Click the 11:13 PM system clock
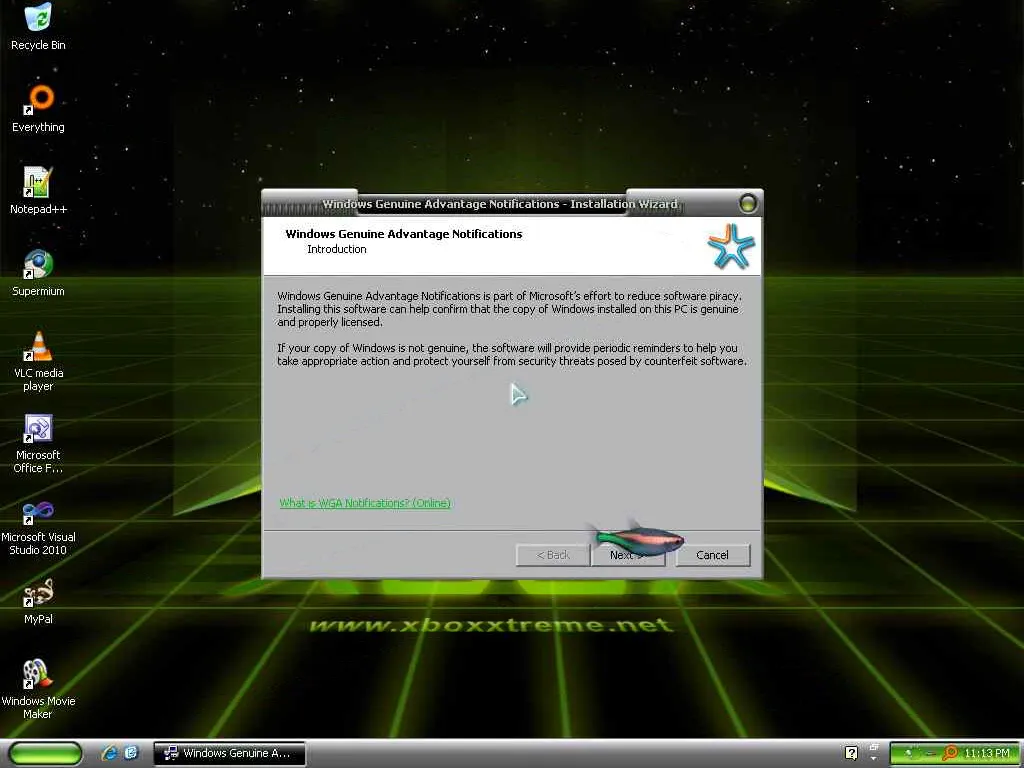 tap(987, 754)
